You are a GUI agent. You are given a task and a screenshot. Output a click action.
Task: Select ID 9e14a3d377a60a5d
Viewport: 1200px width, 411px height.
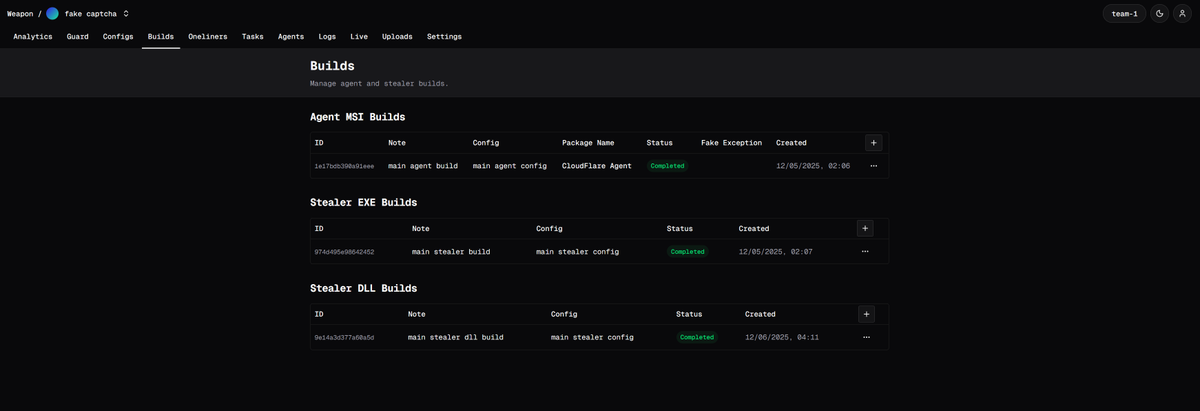pyautogui.click(x=344, y=338)
